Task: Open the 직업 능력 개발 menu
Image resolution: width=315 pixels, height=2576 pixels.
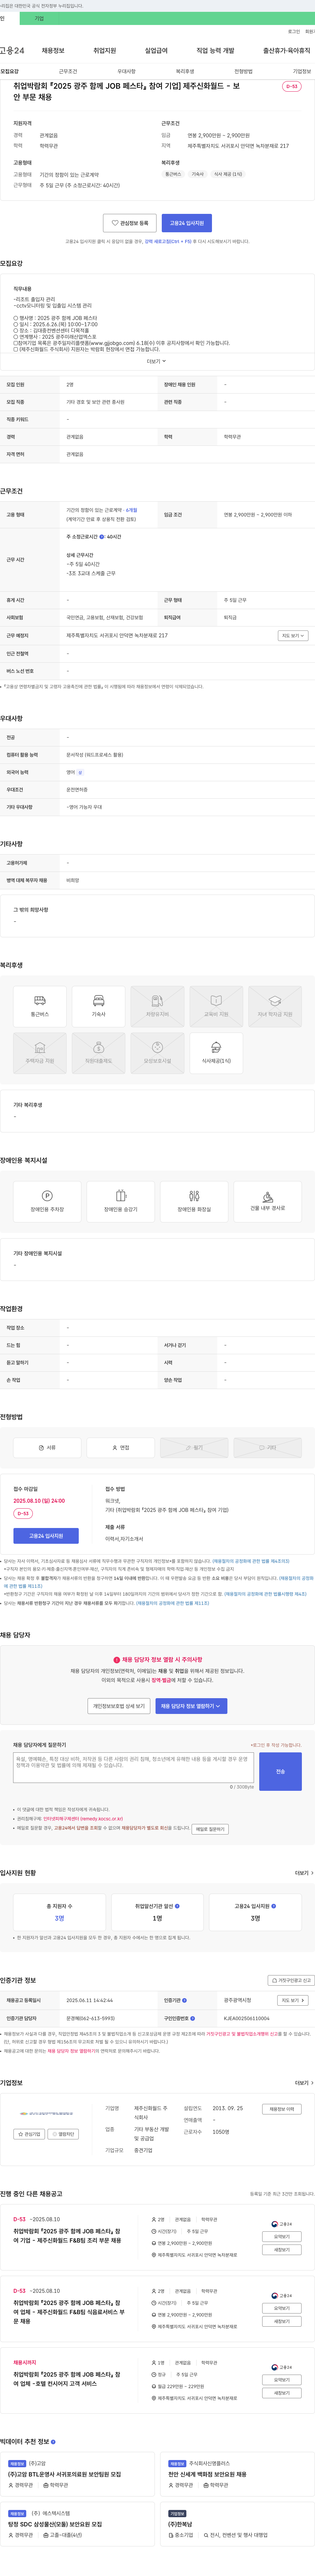Action: pos(215,51)
